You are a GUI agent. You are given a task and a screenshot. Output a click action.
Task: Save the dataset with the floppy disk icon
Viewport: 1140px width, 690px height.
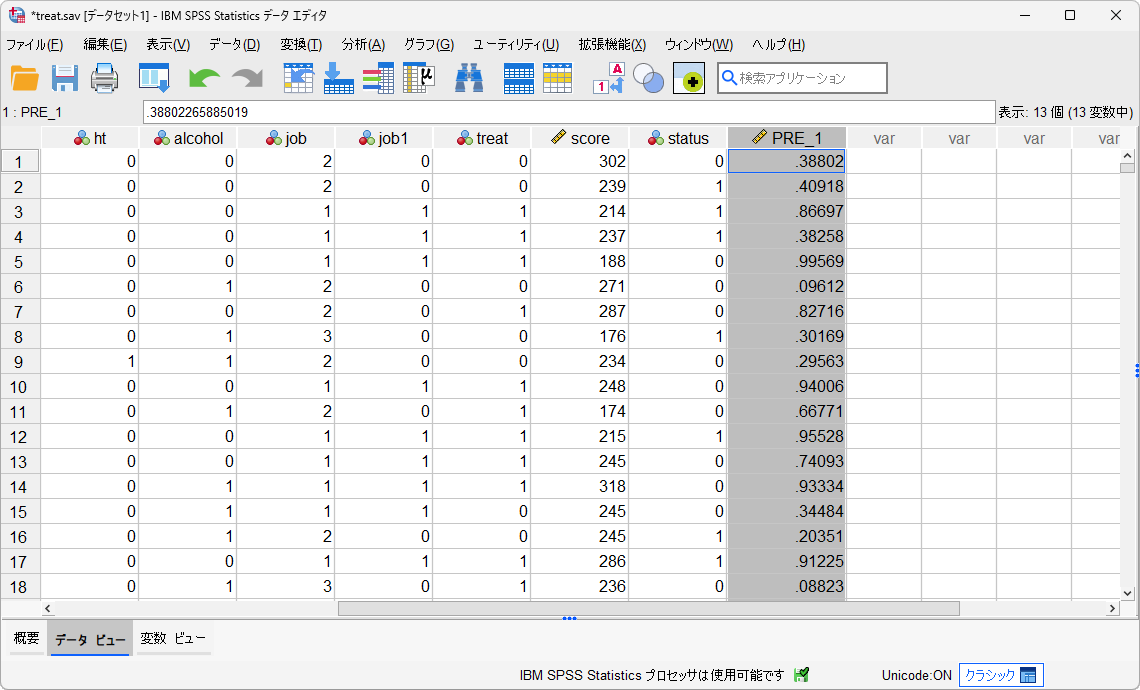point(65,78)
